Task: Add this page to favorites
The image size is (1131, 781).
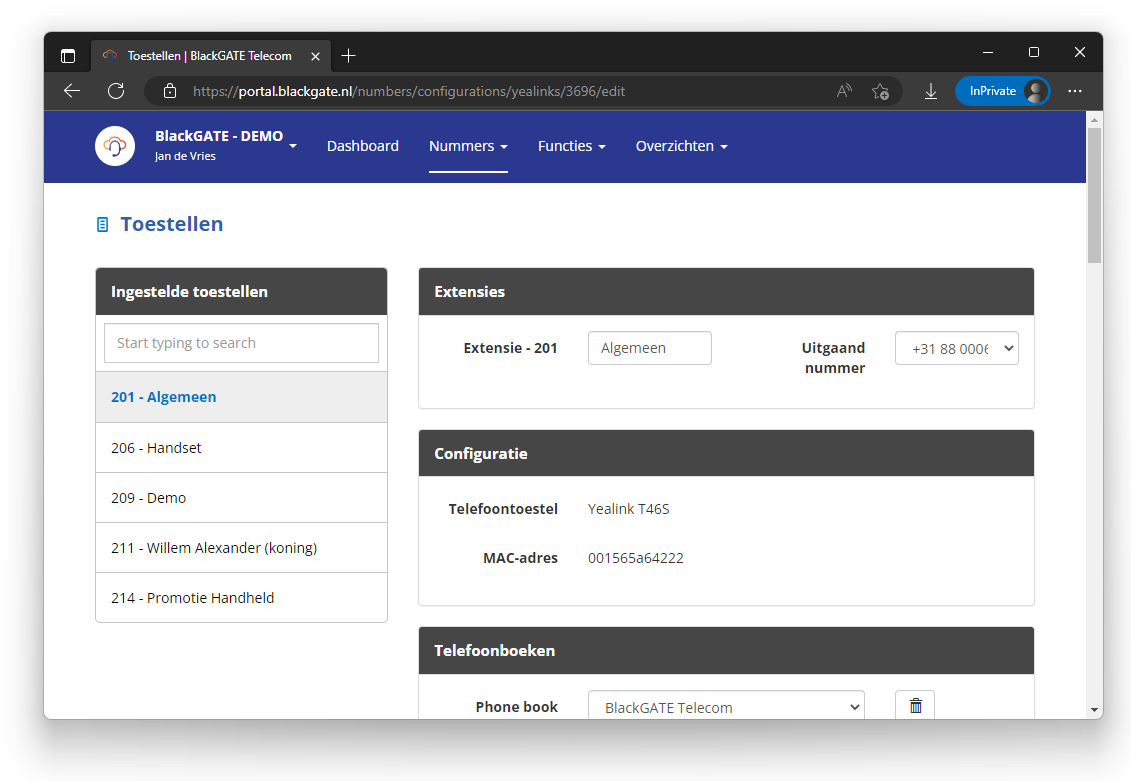Action: point(880,91)
